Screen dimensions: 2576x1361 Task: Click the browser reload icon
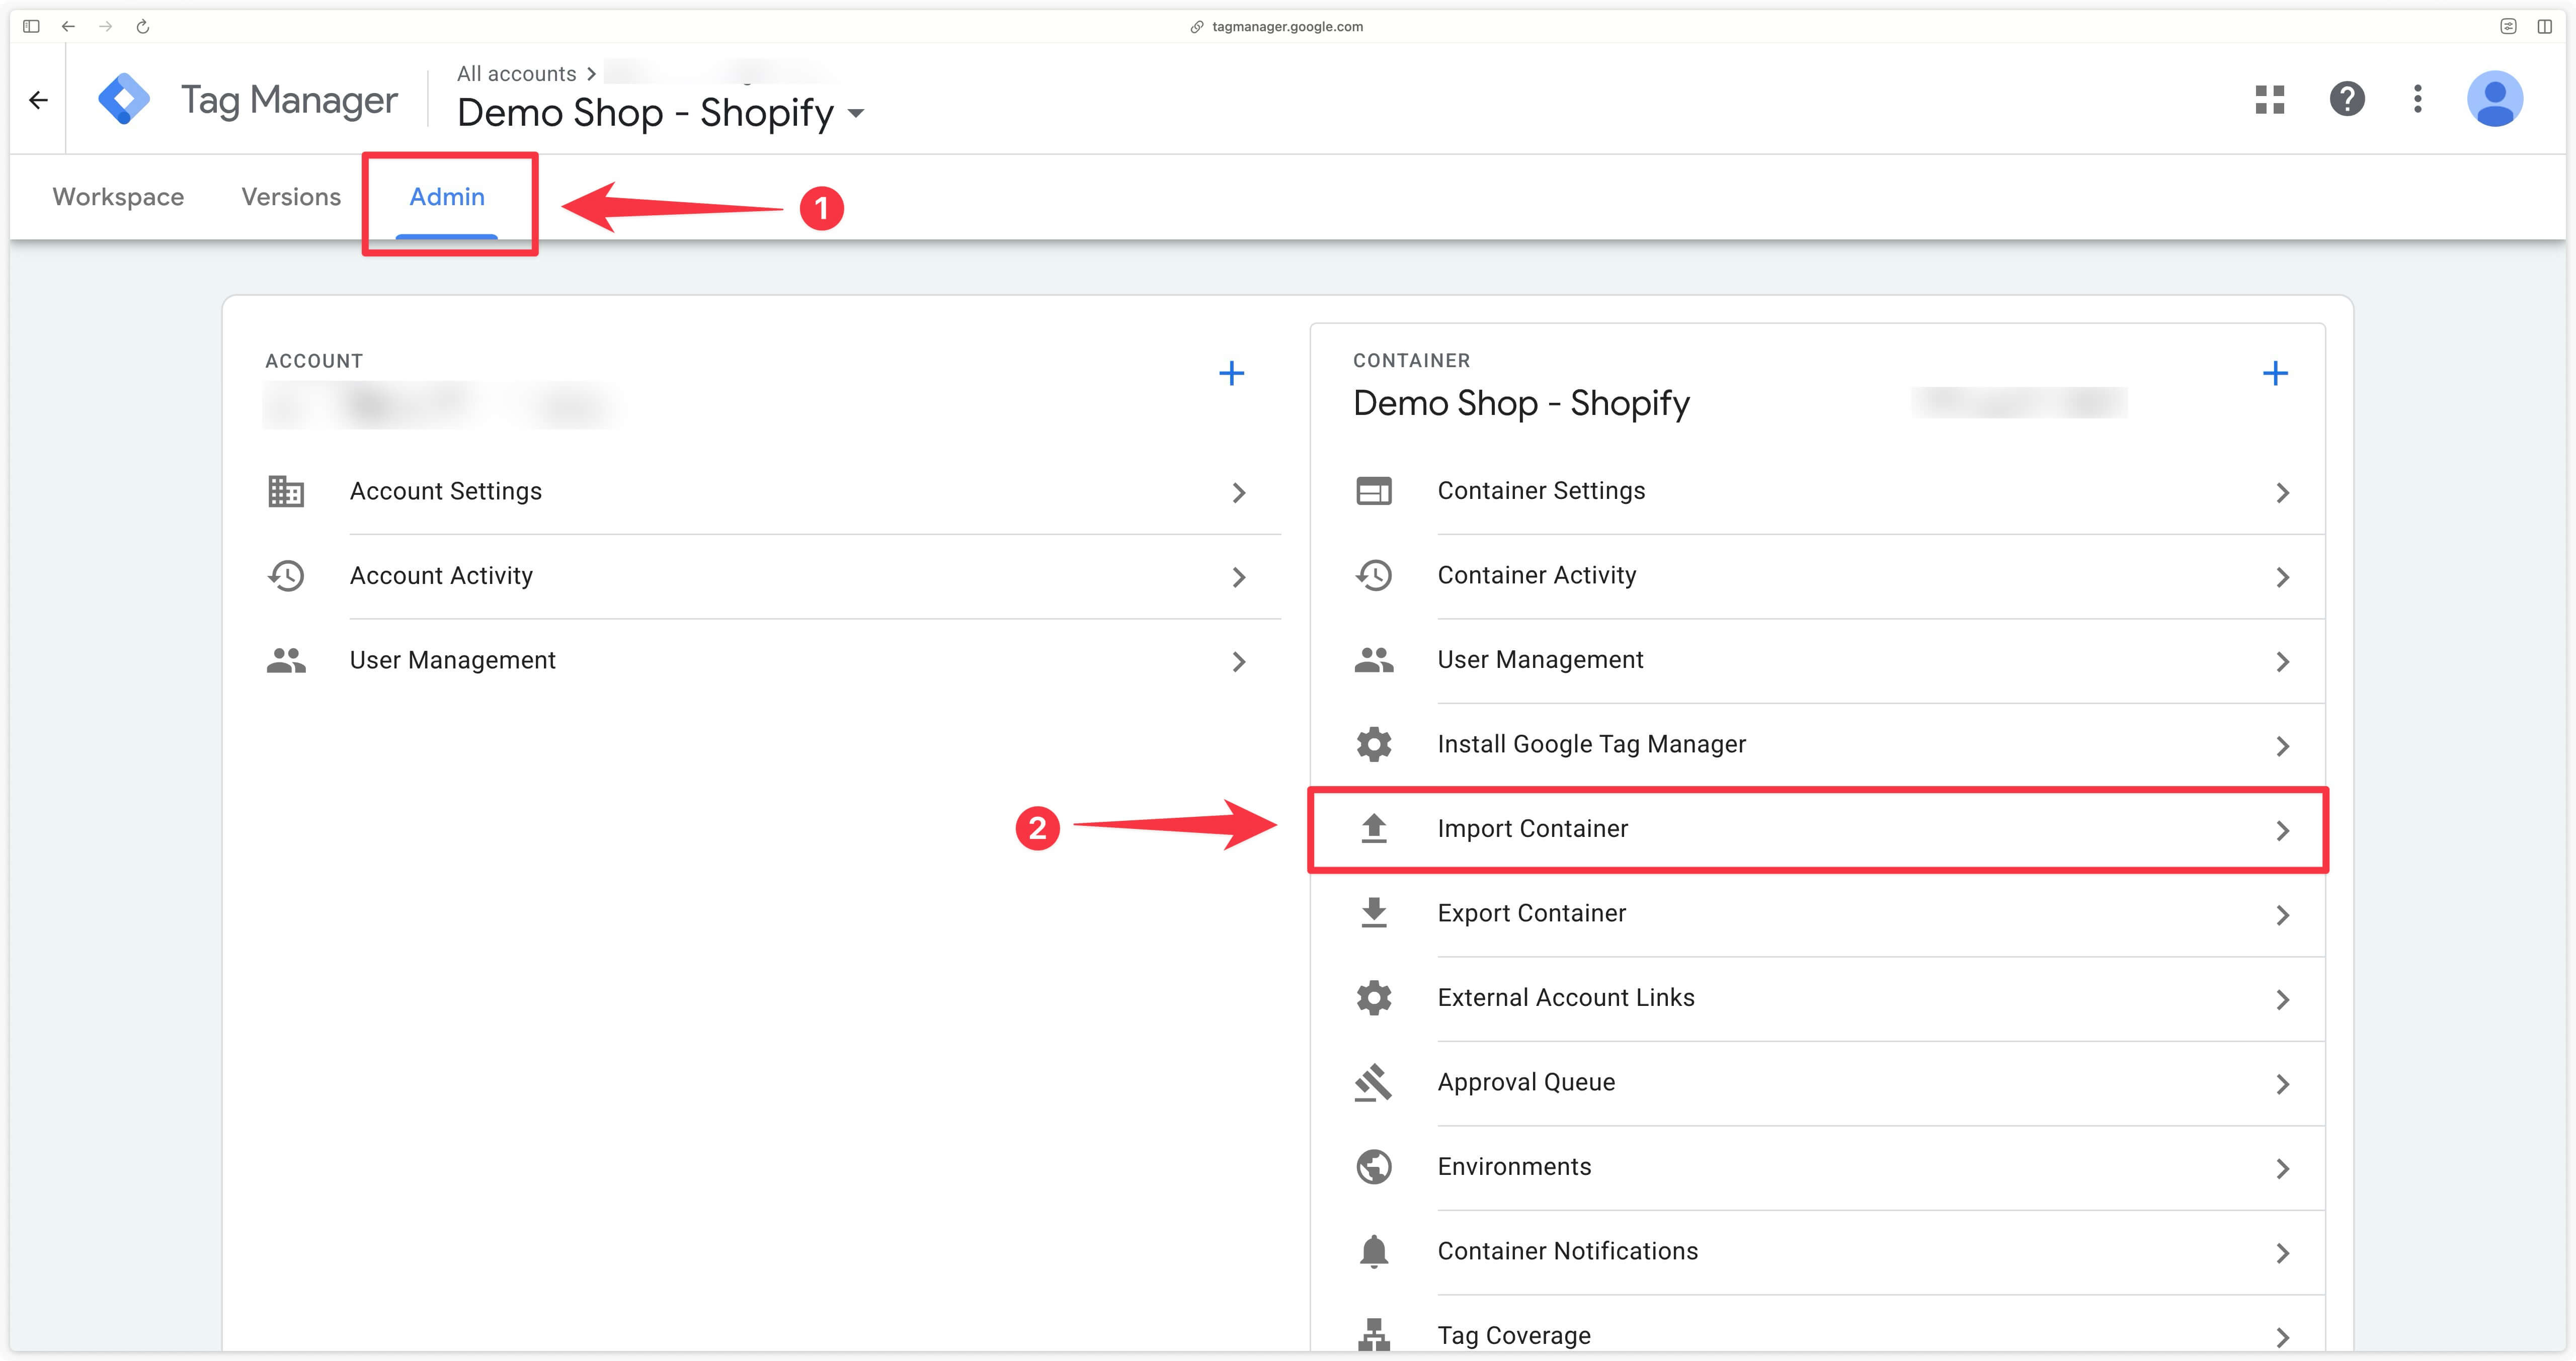[x=142, y=27]
